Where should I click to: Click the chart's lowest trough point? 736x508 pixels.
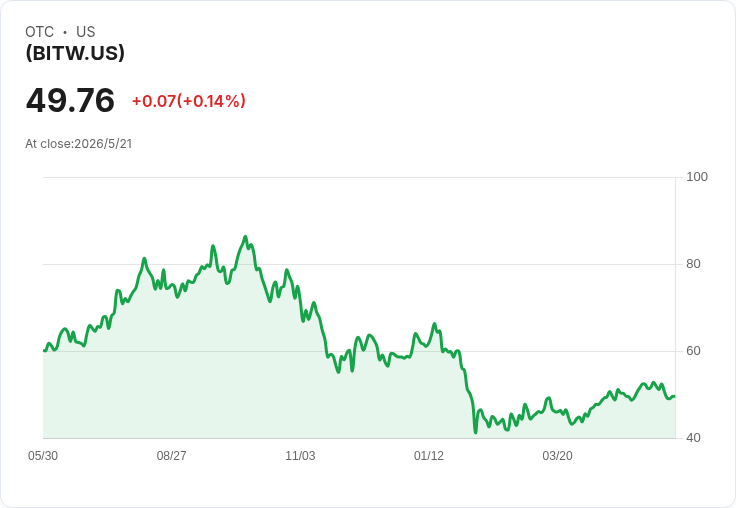475,432
